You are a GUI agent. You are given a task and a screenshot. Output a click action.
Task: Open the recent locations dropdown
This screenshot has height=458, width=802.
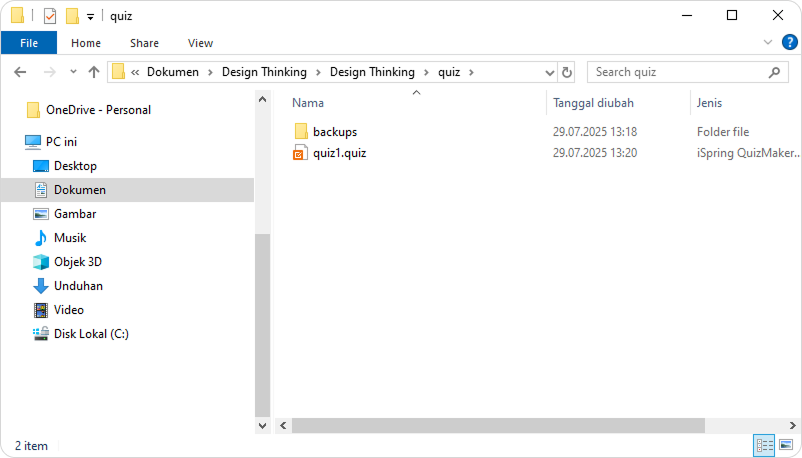pos(73,72)
